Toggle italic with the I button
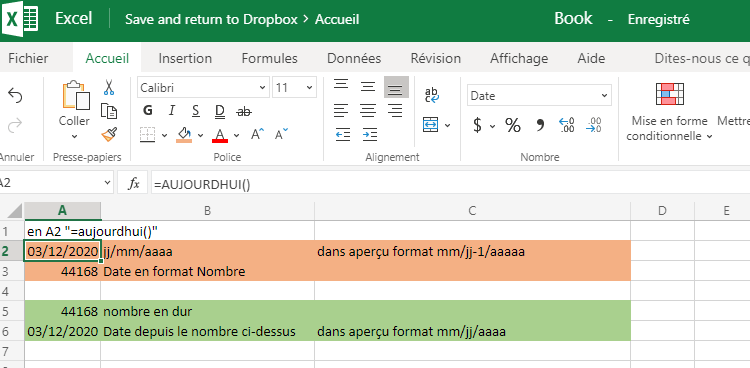The width and height of the screenshot is (750, 368). click(x=172, y=111)
